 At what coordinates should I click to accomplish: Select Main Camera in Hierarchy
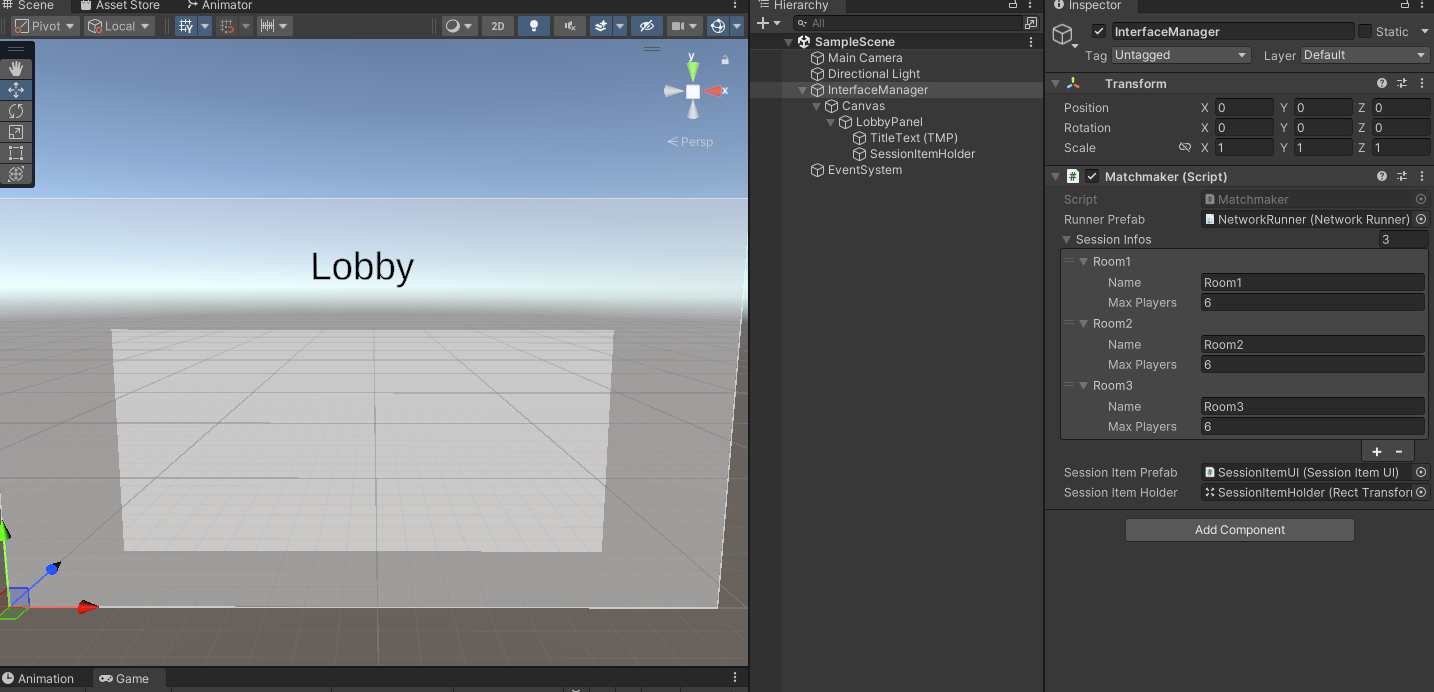click(865, 58)
